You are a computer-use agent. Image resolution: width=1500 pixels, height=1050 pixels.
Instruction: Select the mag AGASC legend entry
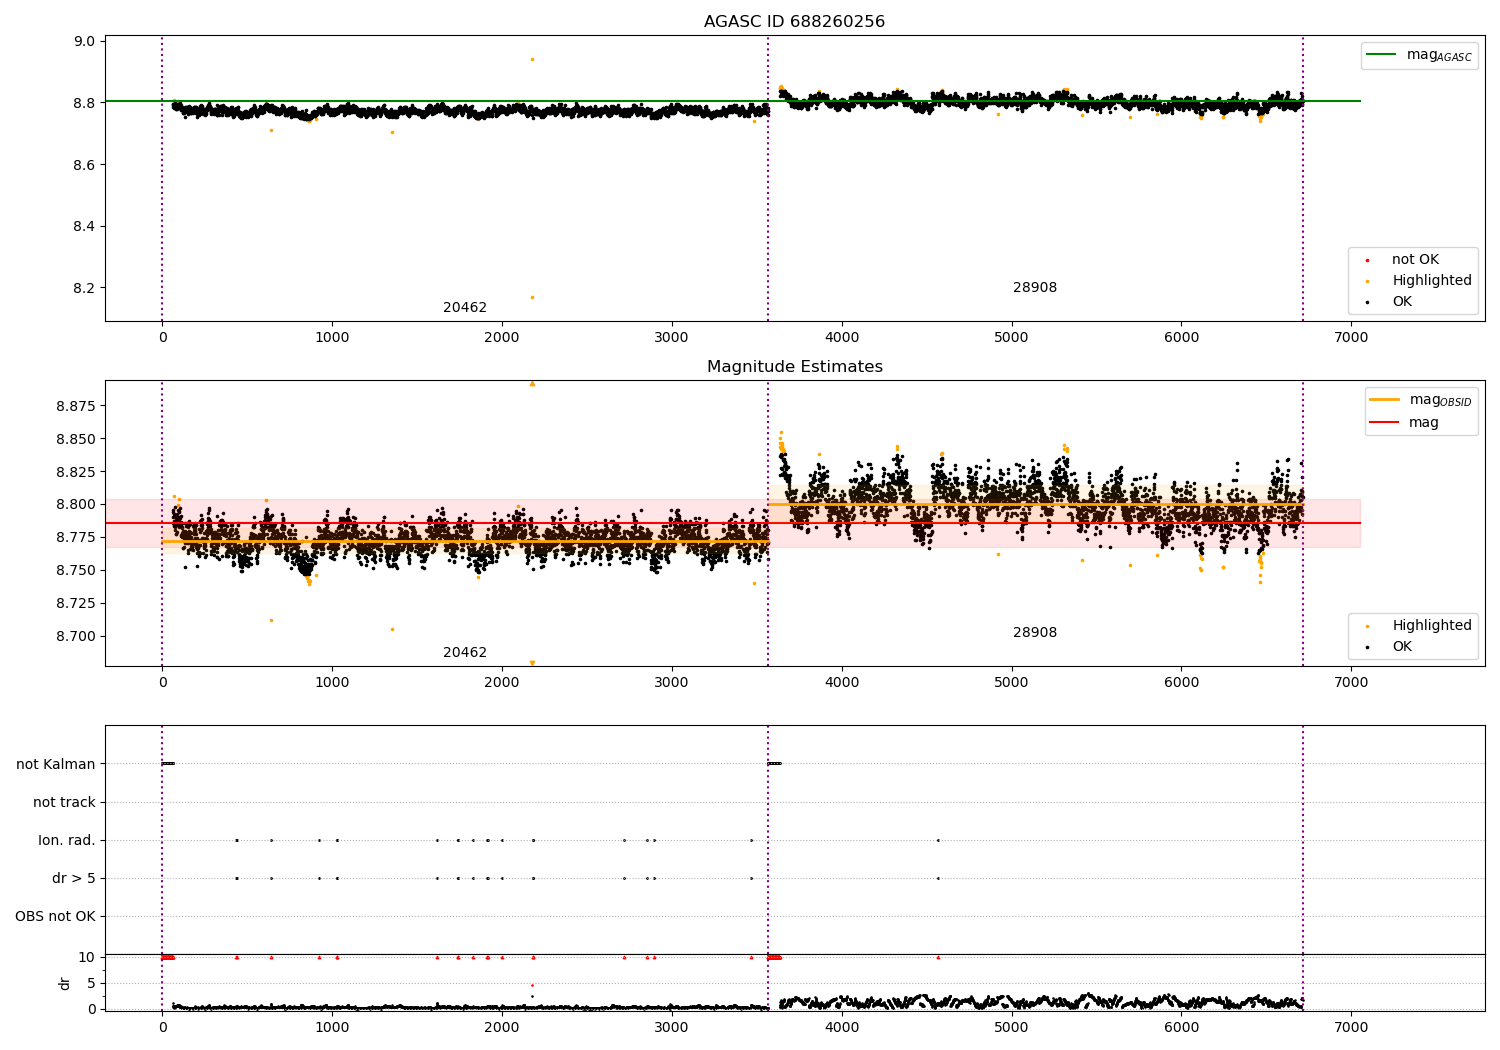point(1420,55)
